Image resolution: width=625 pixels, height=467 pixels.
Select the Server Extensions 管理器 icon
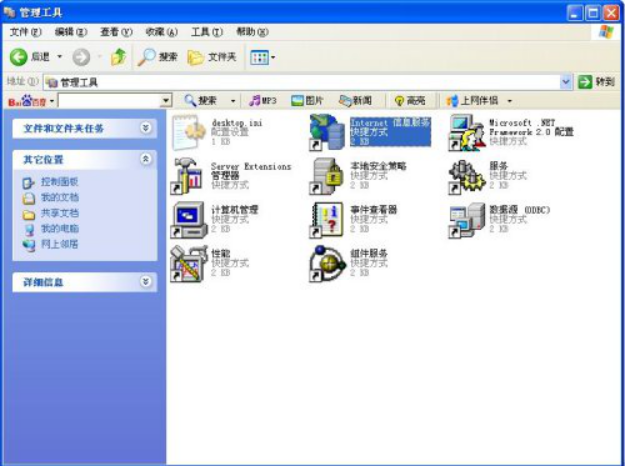(188, 175)
